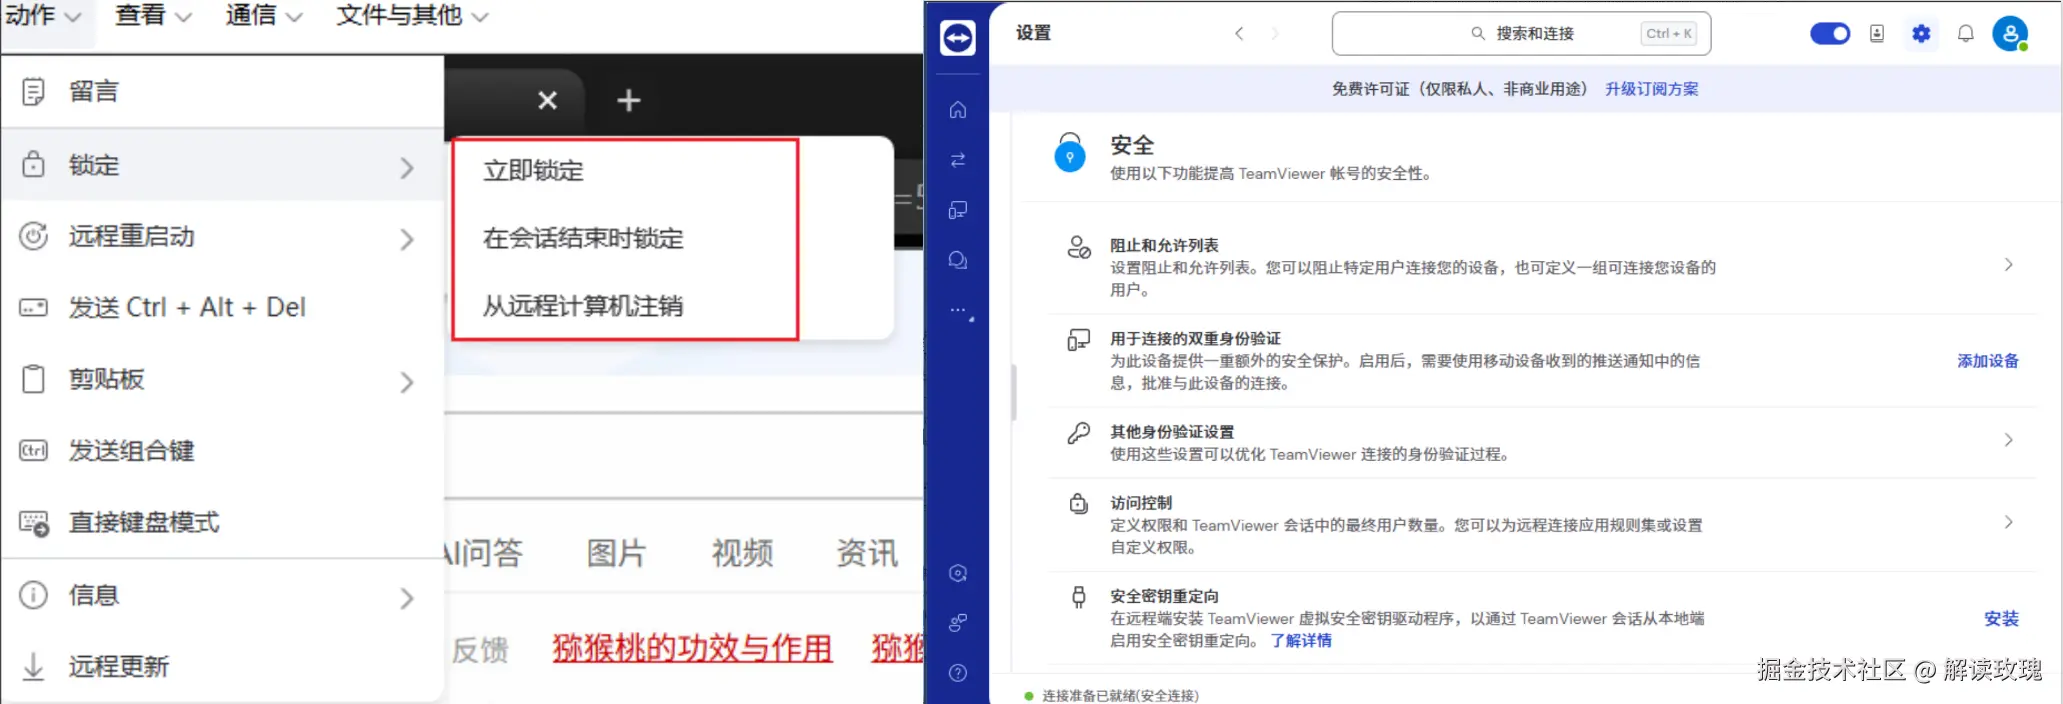The width and height of the screenshot is (2063, 704).
Task: Switch to the 资讯 search tab
Action: 867,553
